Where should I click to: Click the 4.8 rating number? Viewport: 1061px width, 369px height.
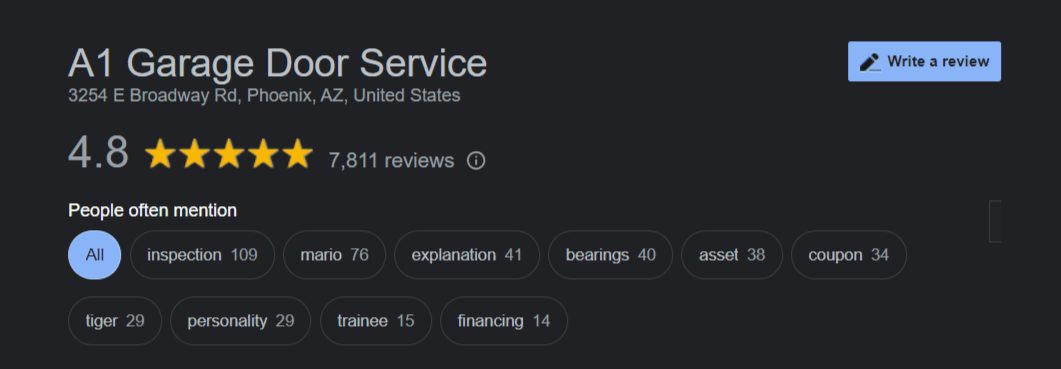point(98,153)
